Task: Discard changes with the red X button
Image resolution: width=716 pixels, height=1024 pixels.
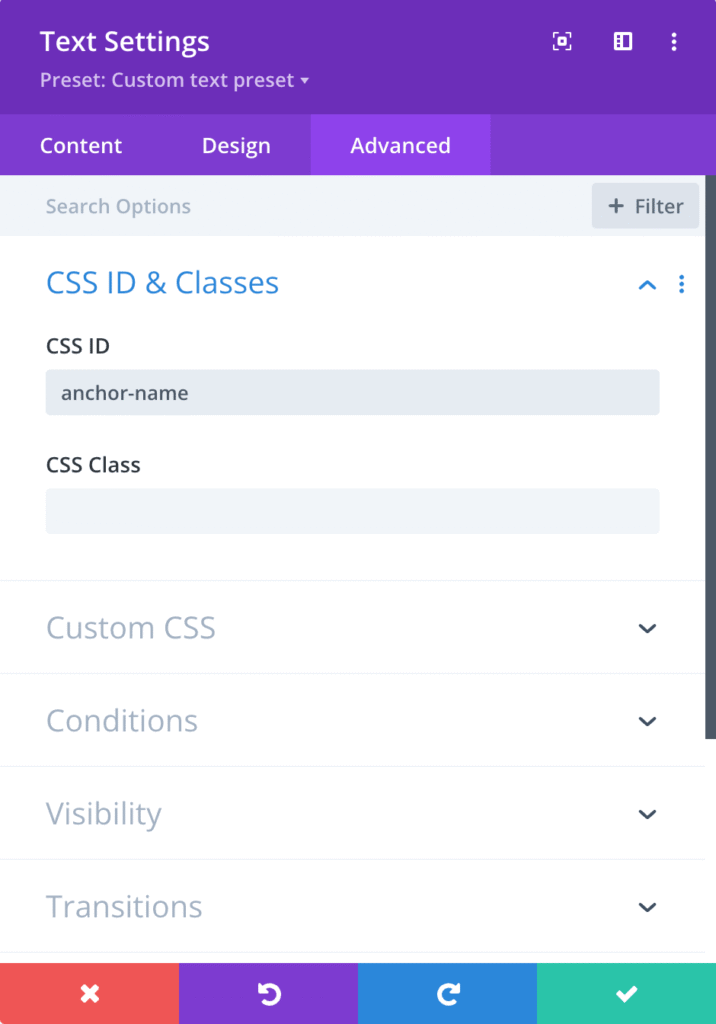Action: [89, 993]
